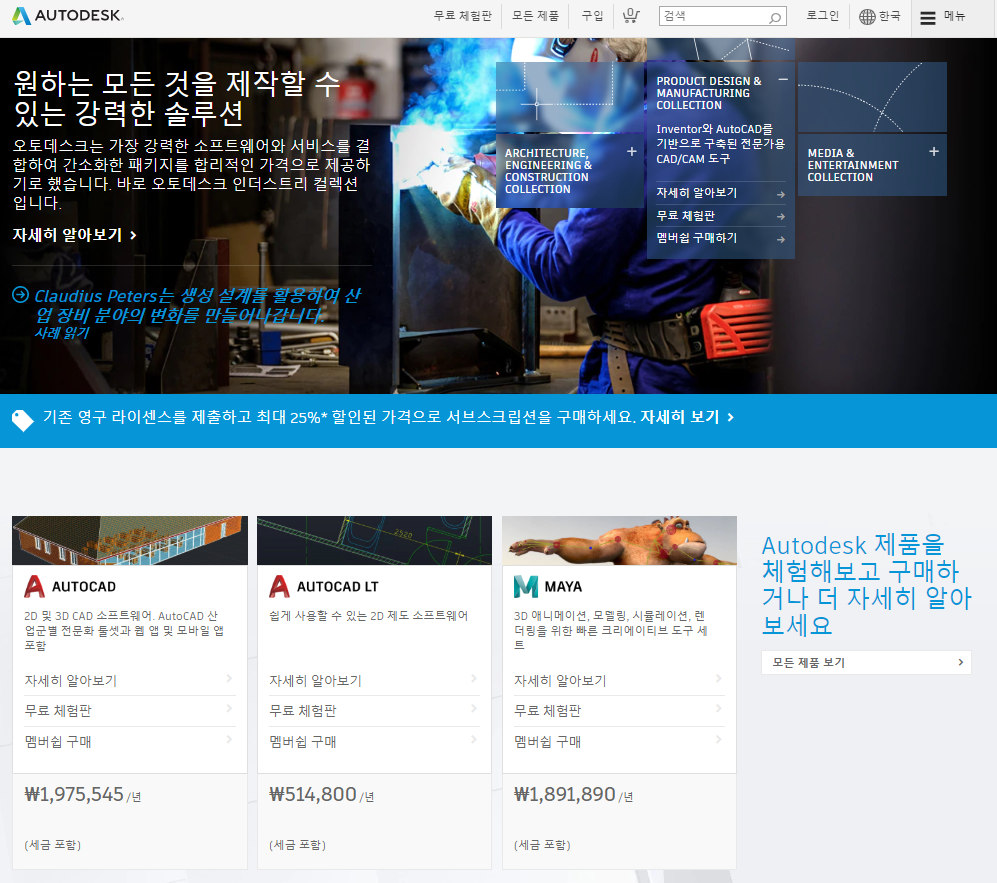This screenshot has height=883, width=997.
Task: Click the Media & Entertainment Collection label
Action: pyautogui.click(x=853, y=165)
